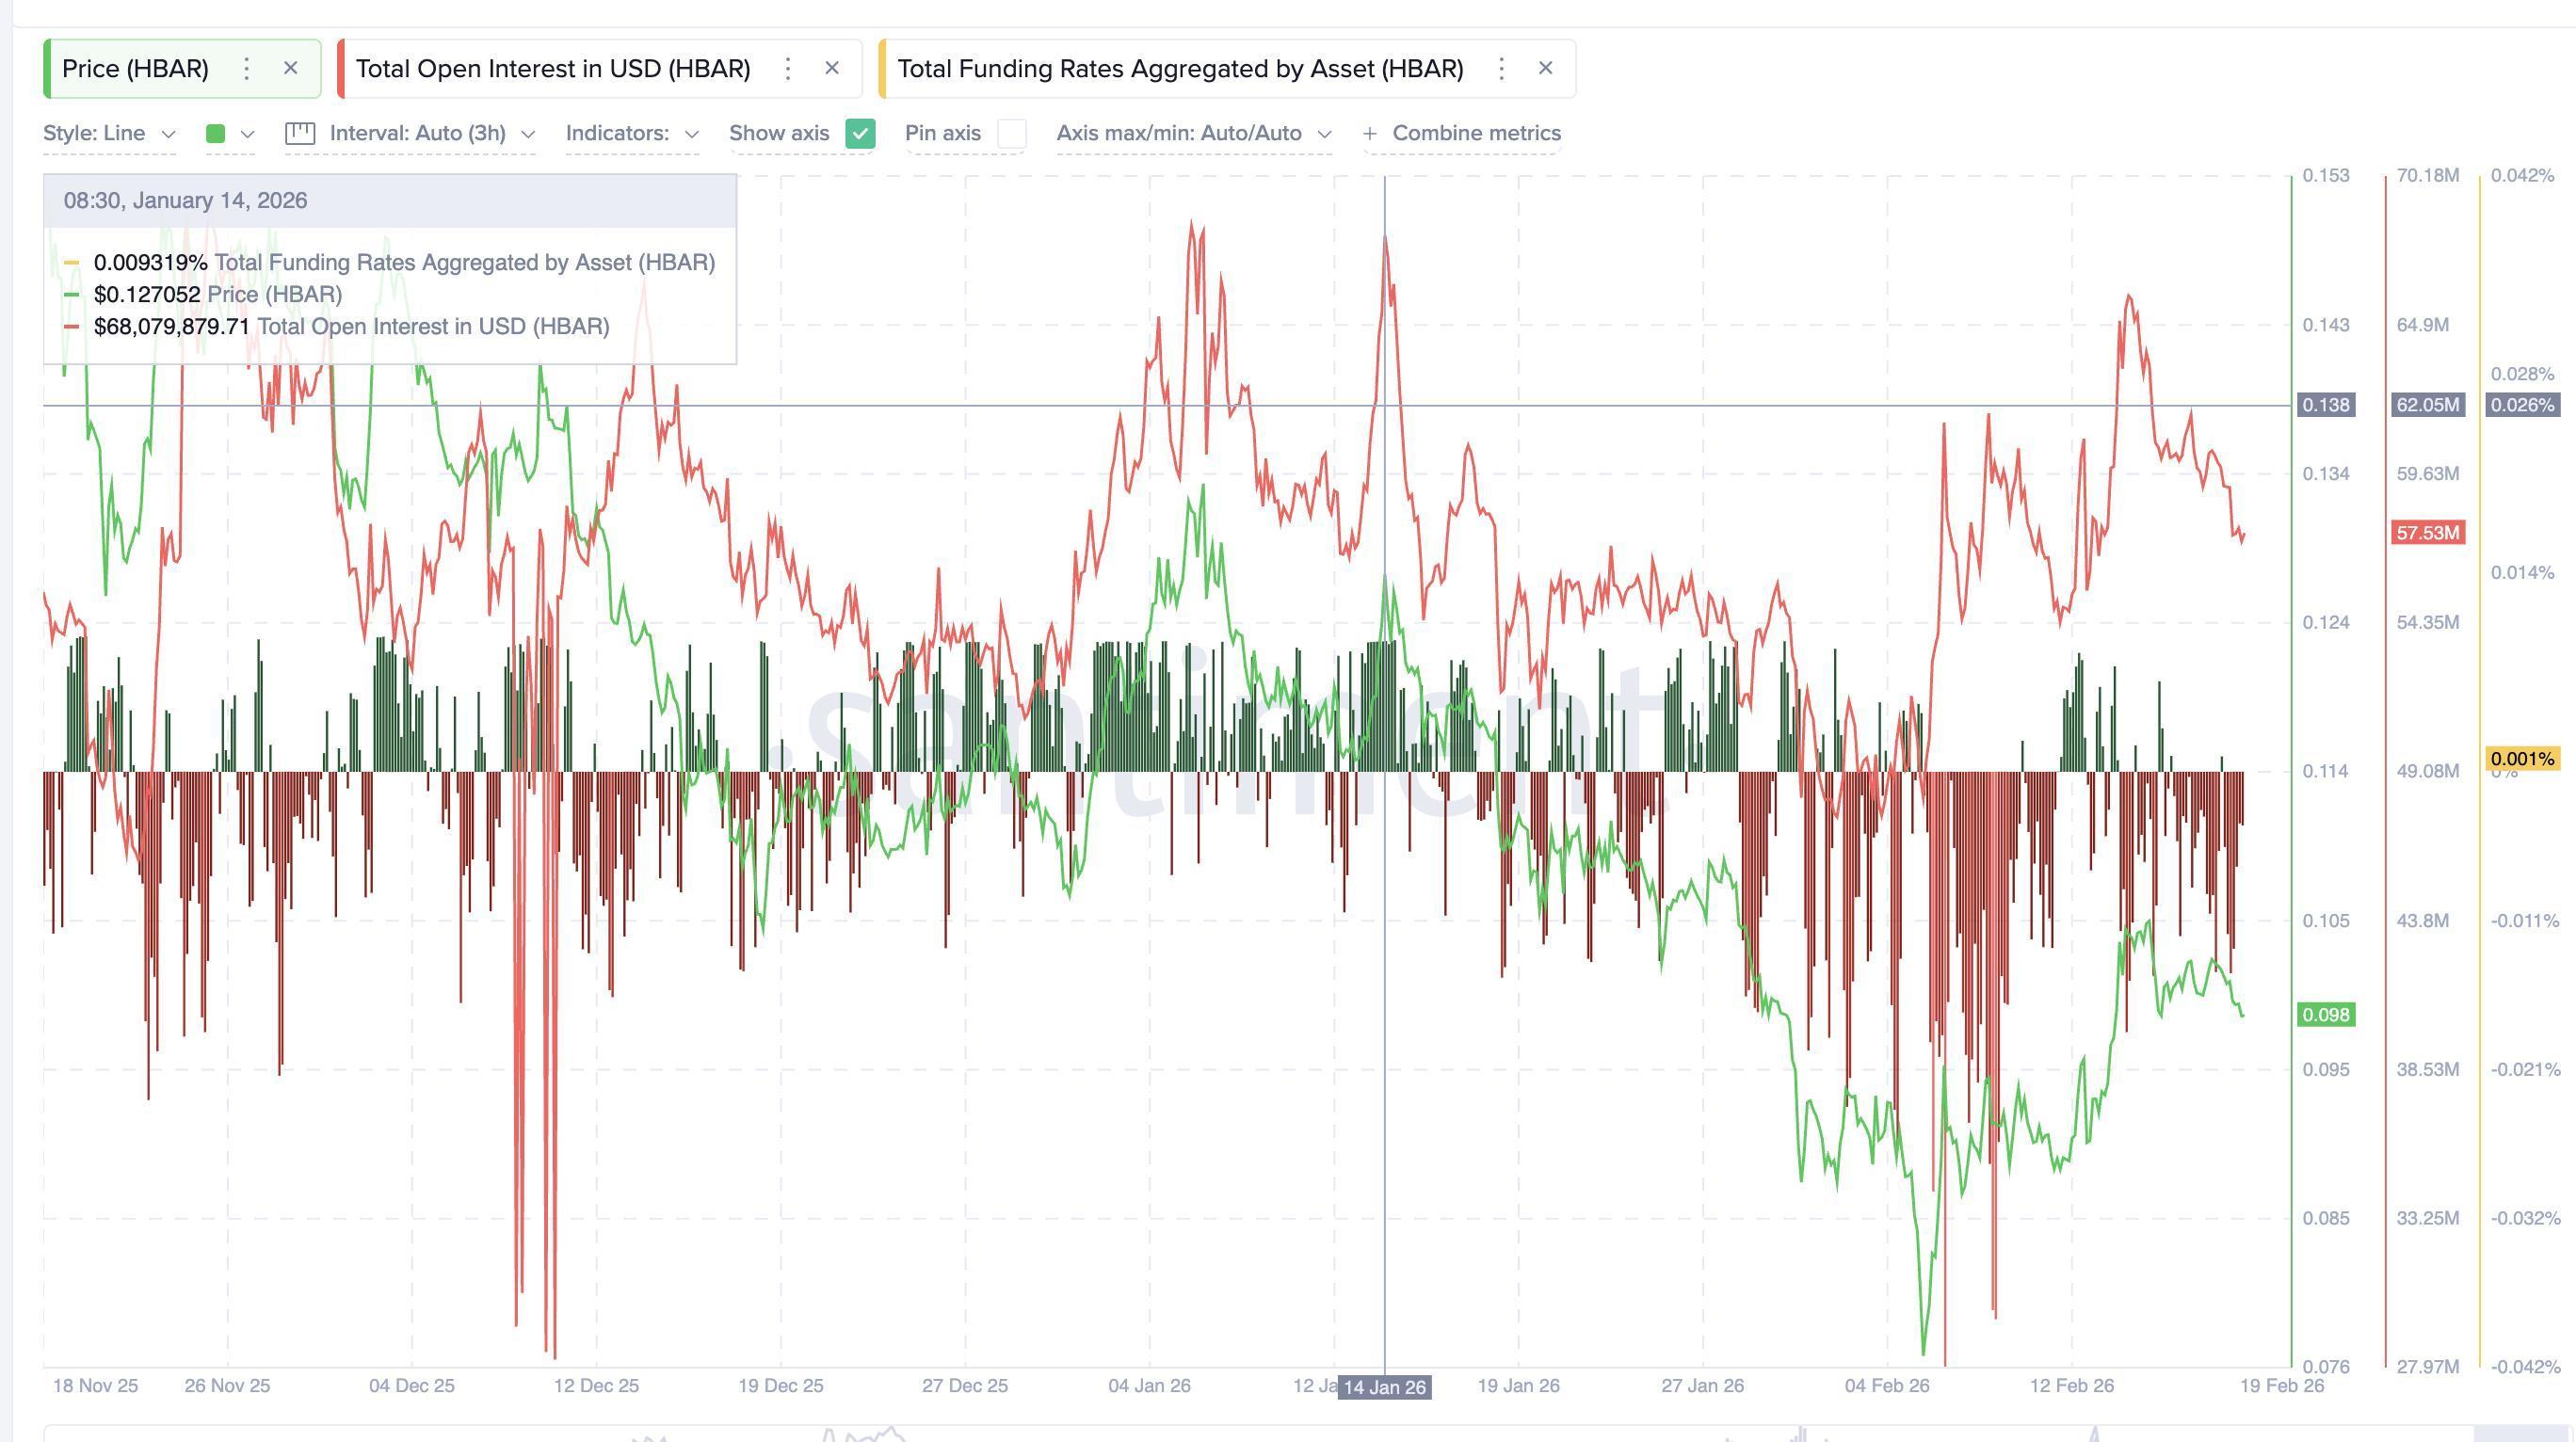Remove the Price (HBAR) metric chip

click(x=291, y=68)
